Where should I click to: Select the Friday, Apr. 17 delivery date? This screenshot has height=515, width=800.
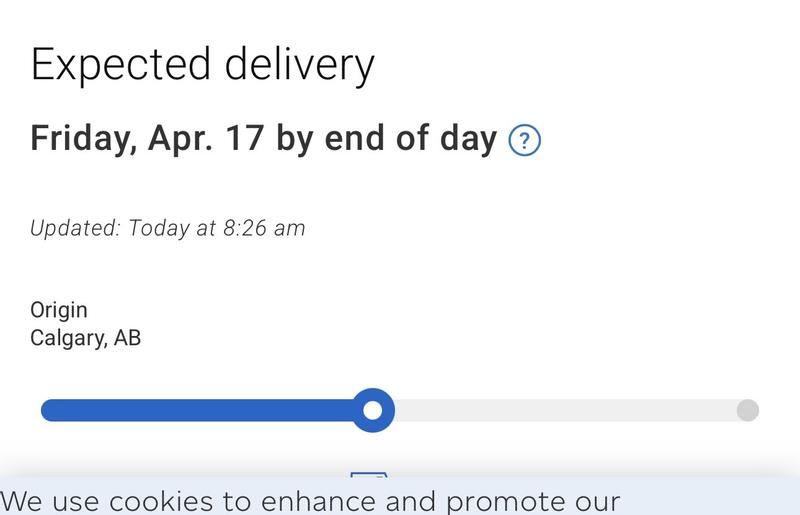click(147, 139)
